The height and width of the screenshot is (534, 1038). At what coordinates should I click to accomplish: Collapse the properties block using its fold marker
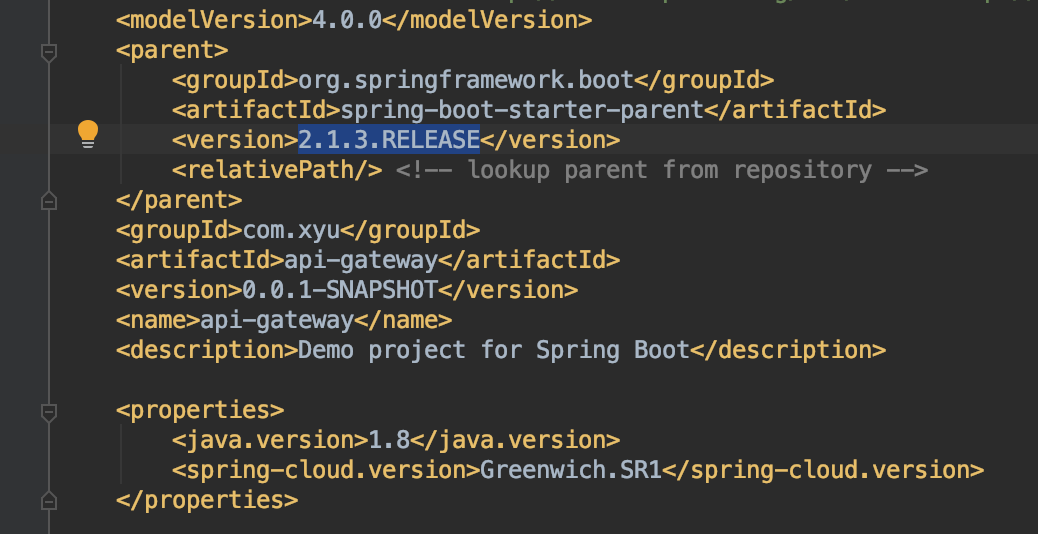coord(47,411)
